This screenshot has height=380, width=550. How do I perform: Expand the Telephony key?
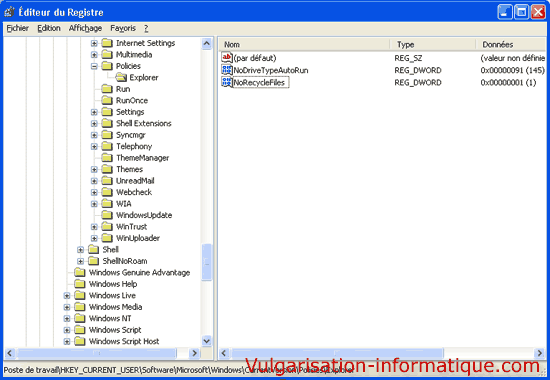coord(94,146)
